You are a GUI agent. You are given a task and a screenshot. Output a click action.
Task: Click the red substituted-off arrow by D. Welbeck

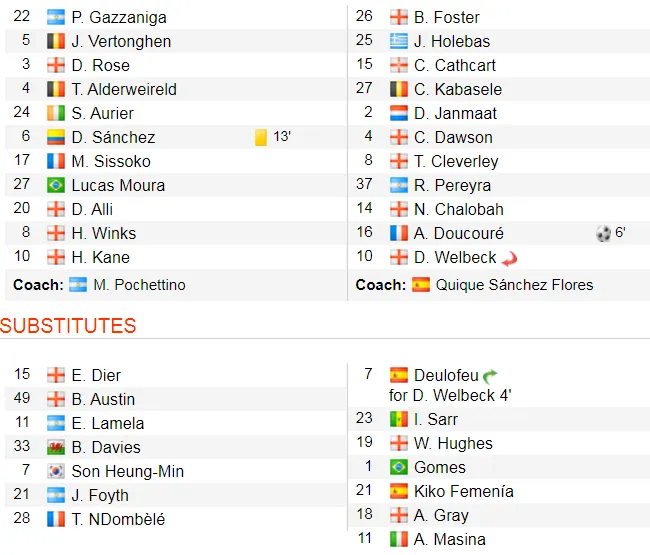point(511,258)
